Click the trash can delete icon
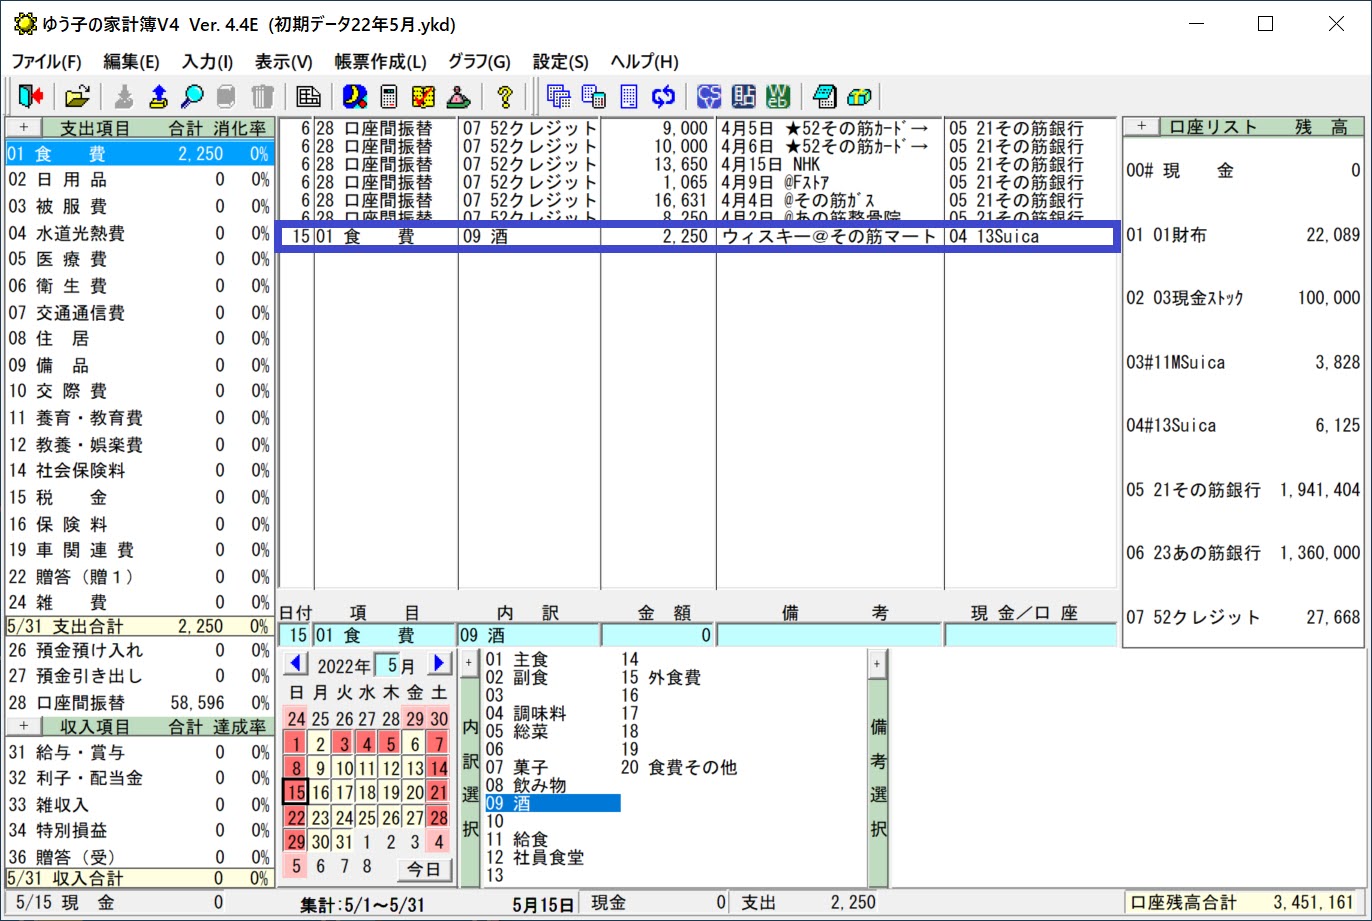The width and height of the screenshot is (1372, 921). (x=261, y=97)
